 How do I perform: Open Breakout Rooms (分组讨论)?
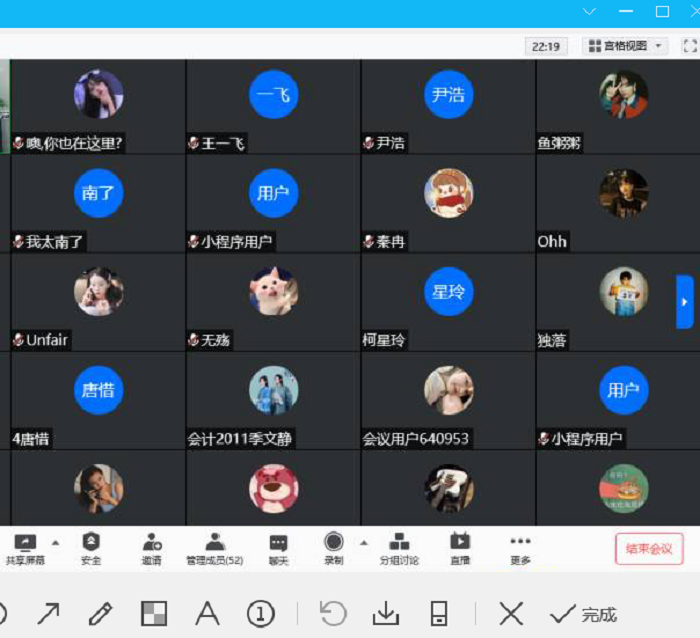(x=399, y=545)
